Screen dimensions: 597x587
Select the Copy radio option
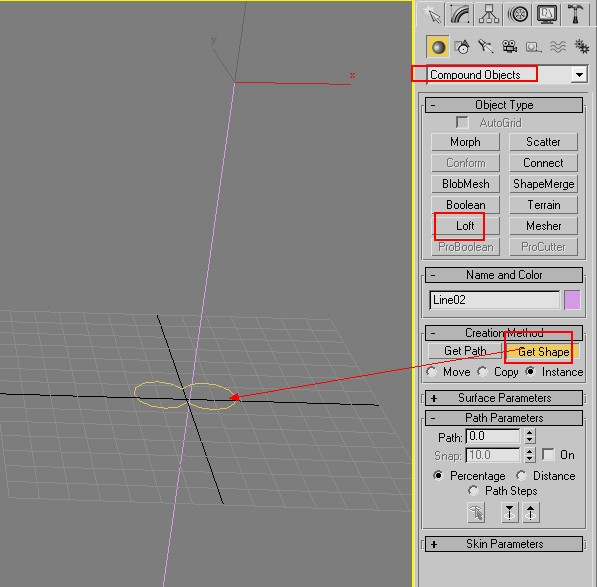[x=483, y=372]
